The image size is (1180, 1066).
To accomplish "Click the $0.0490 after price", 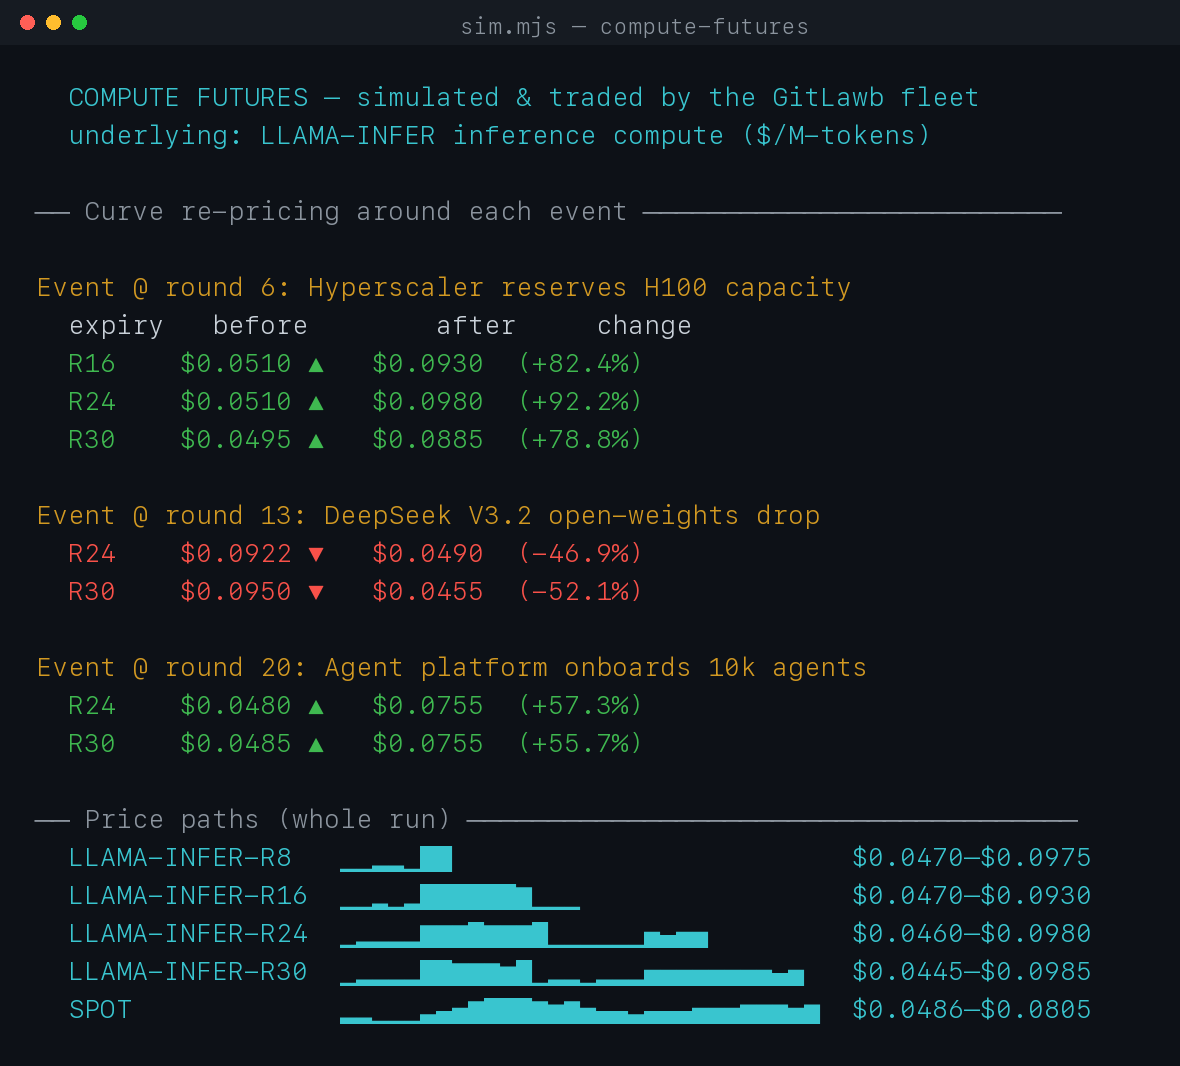I will [427, 554].
